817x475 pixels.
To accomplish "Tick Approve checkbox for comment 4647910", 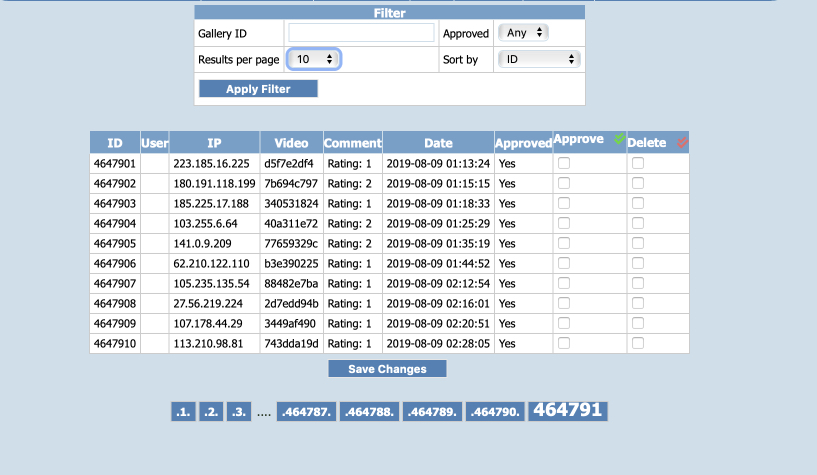I will tap(564, 343).
